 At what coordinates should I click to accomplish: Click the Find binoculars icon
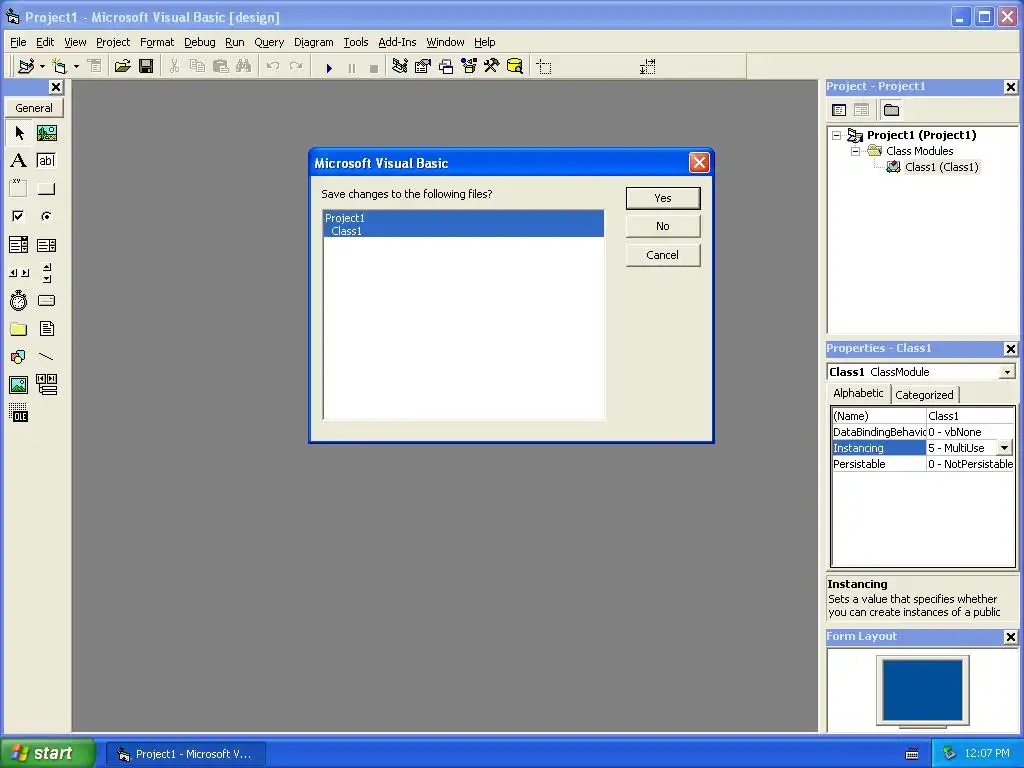point(244,66)
